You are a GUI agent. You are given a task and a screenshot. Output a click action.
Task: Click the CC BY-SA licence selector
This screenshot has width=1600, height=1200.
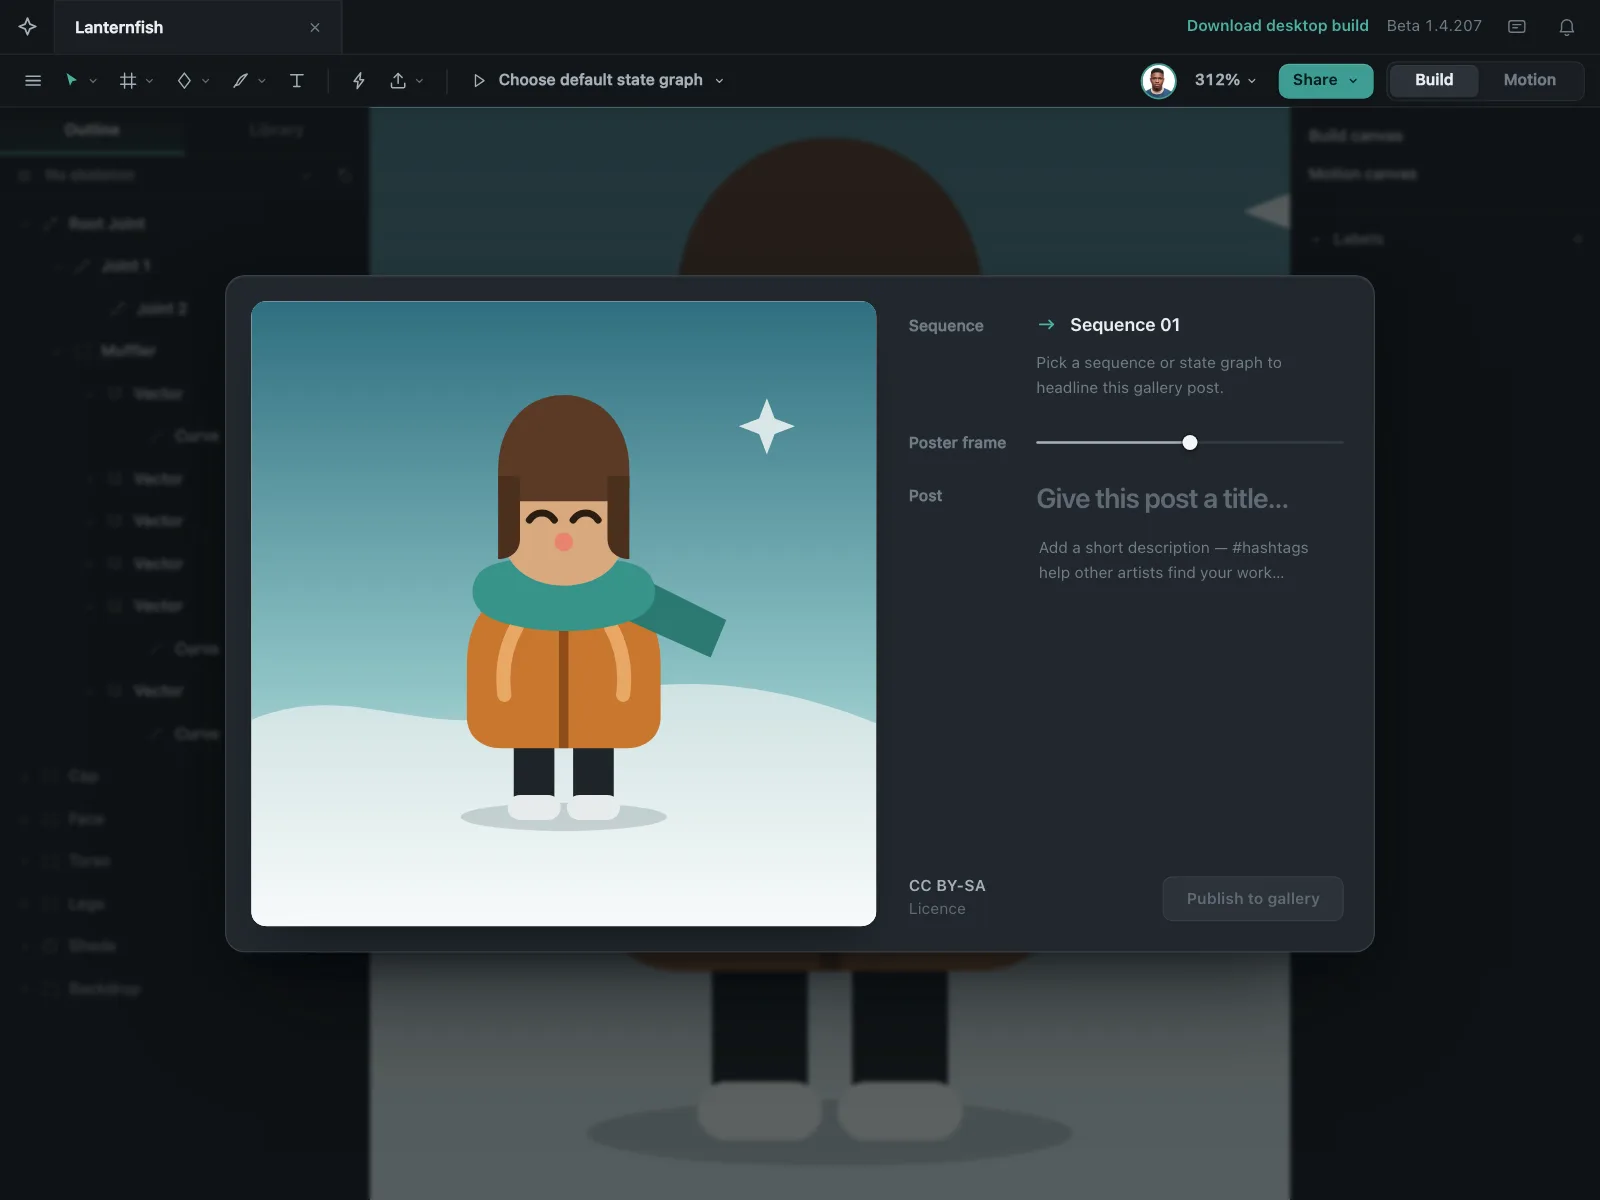(947, 897)
